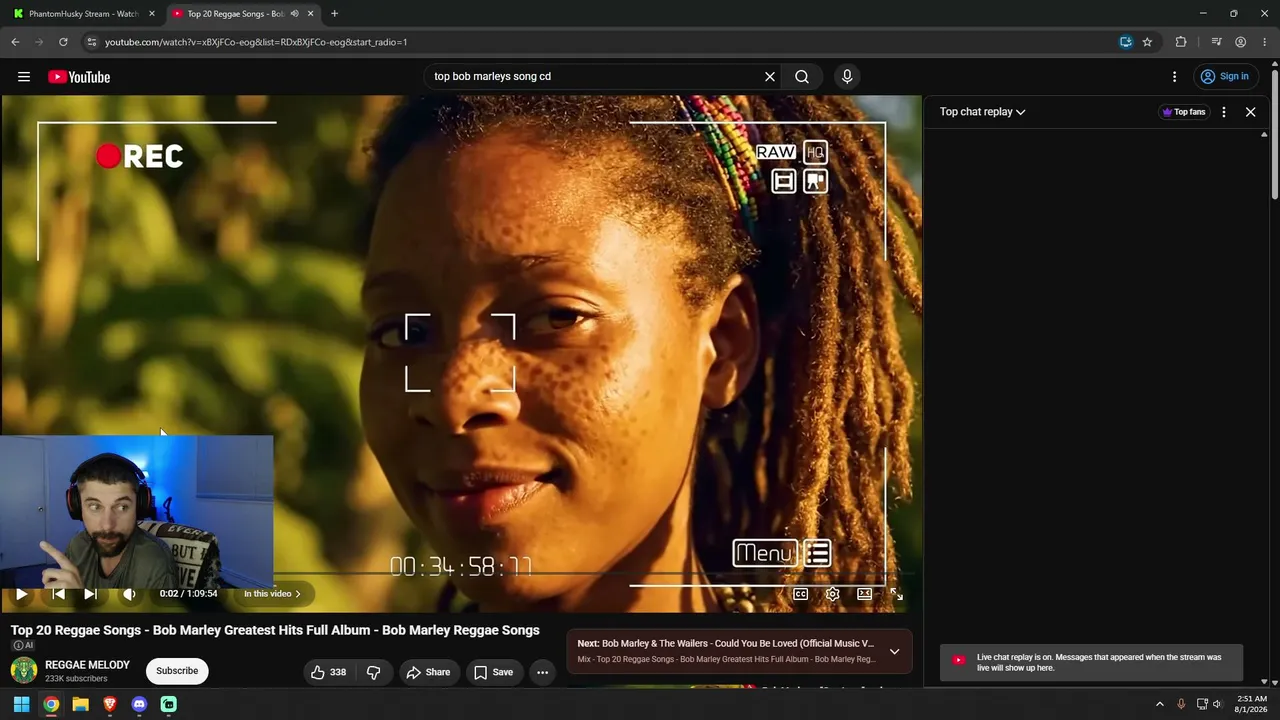Image resolution: width=1280 pixels, height=720 pixels.
Task: Close the chat replay panel
Action: [x=1250, y=112]
